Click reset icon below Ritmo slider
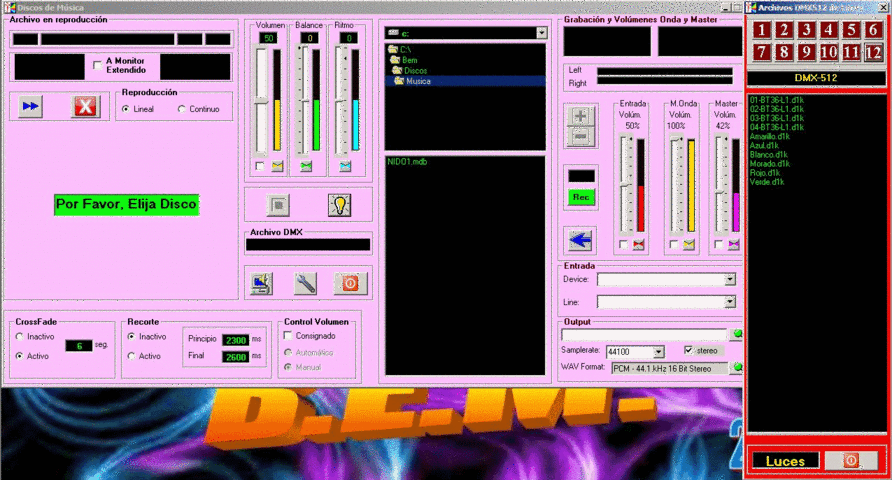This screenshot has width=892, height=480. 345,167
